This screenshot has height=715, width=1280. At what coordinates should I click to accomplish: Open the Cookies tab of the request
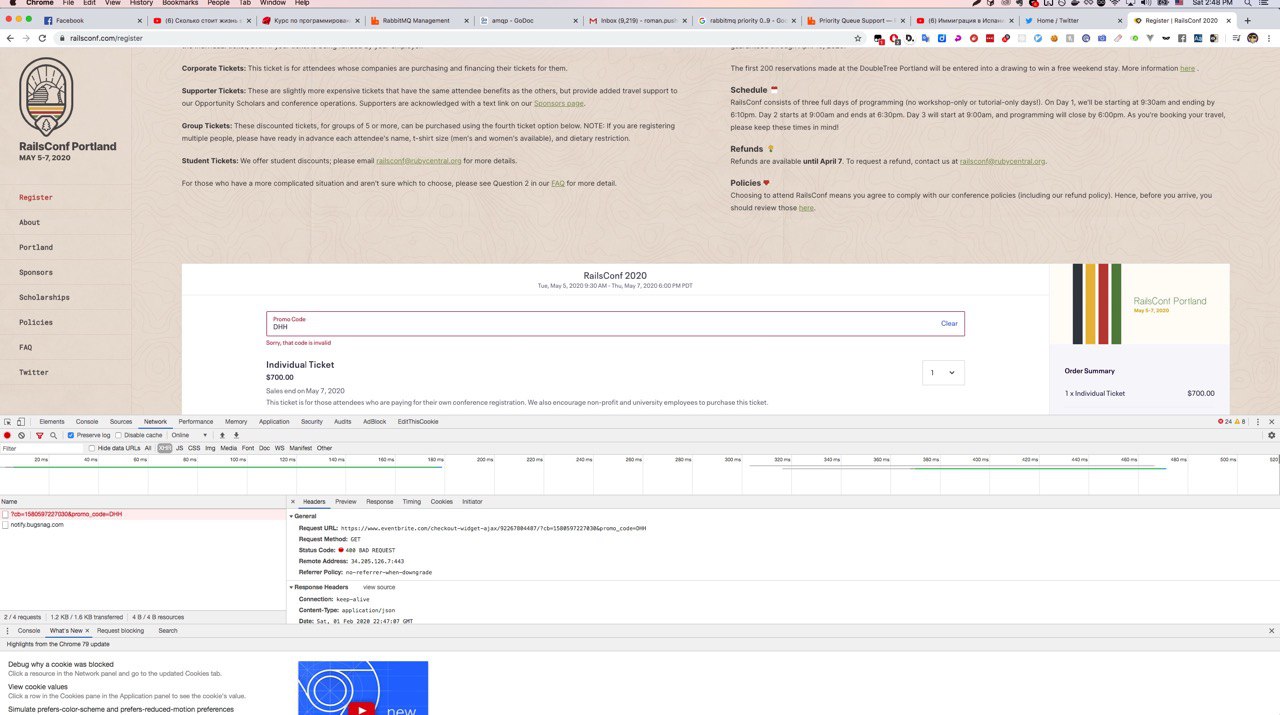point(441,501)
